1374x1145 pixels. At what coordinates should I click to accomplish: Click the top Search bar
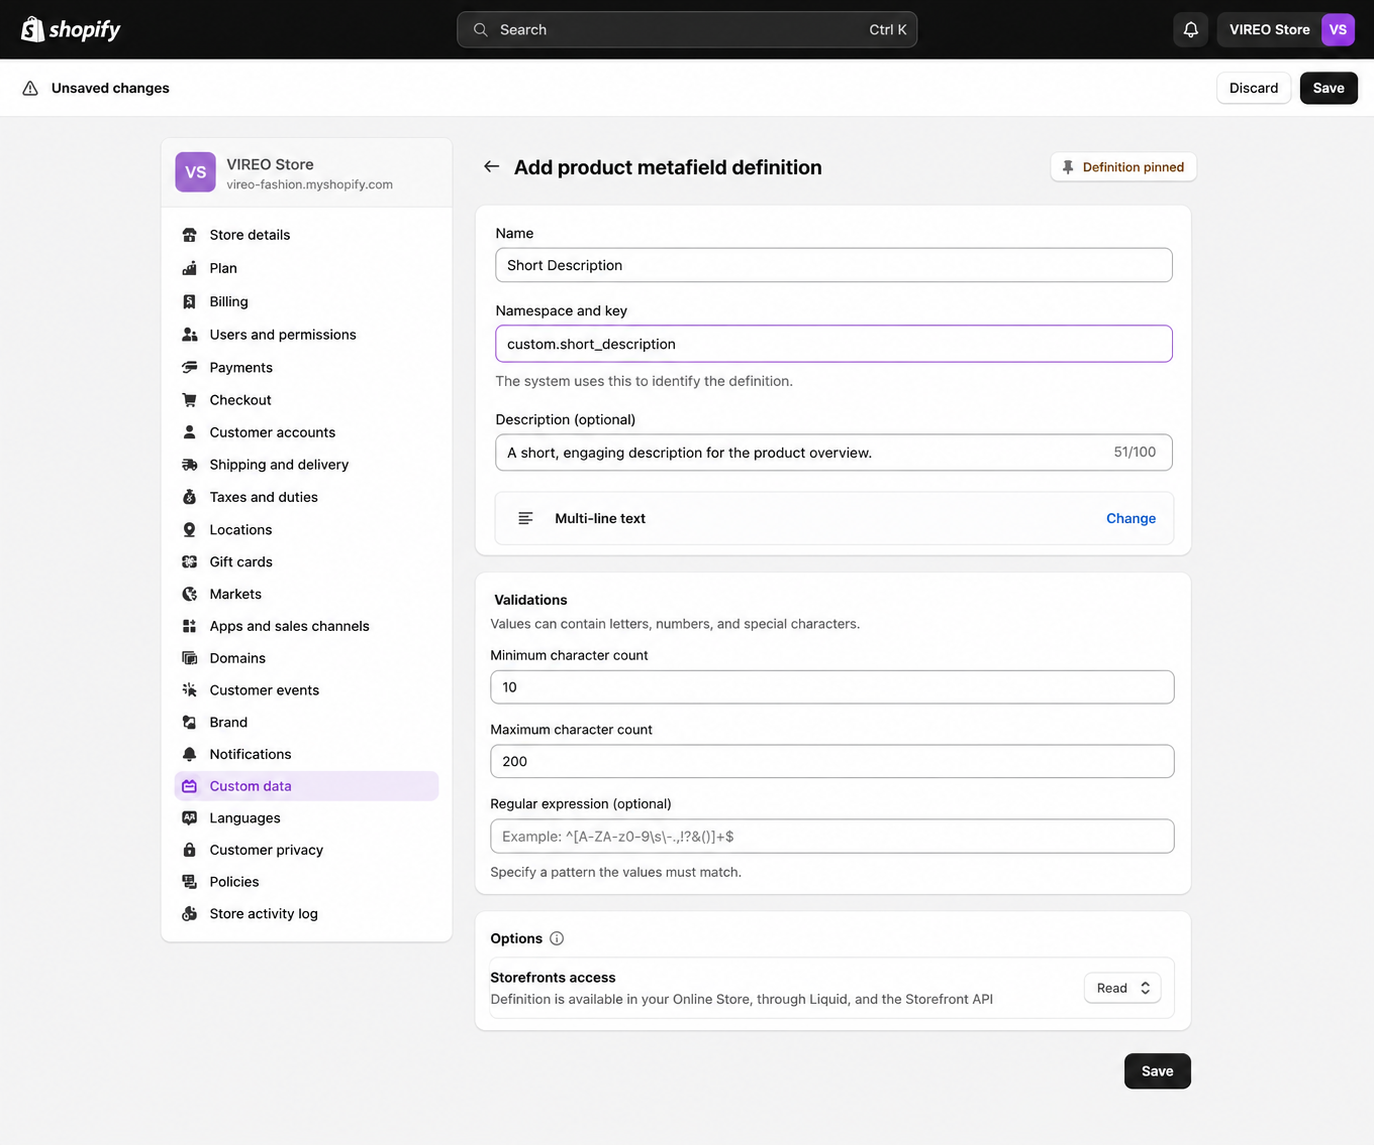(x=687, y=29)
